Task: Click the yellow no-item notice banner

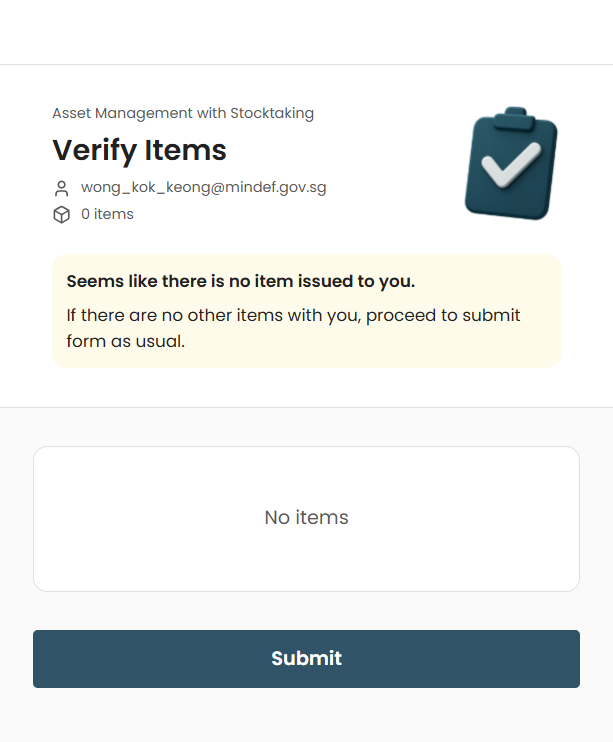Action: click(306, 311)
